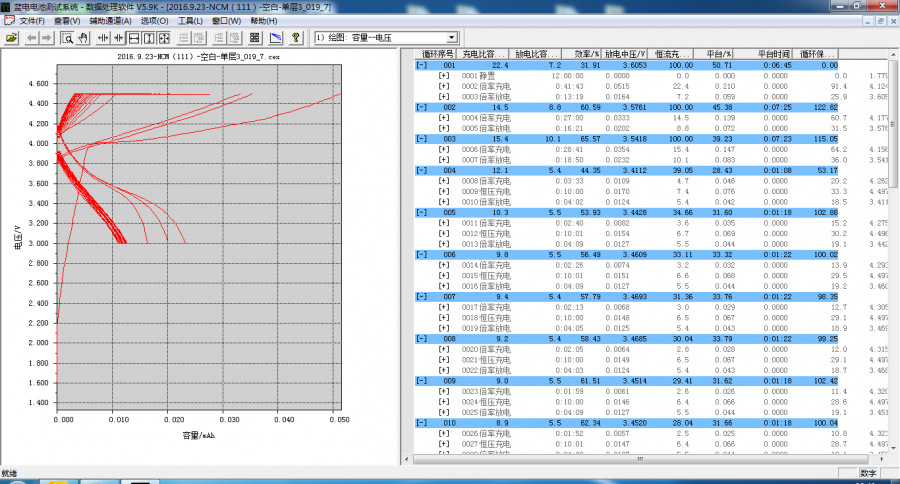Select step 0025 倍率放电 row

pos(651,412)
